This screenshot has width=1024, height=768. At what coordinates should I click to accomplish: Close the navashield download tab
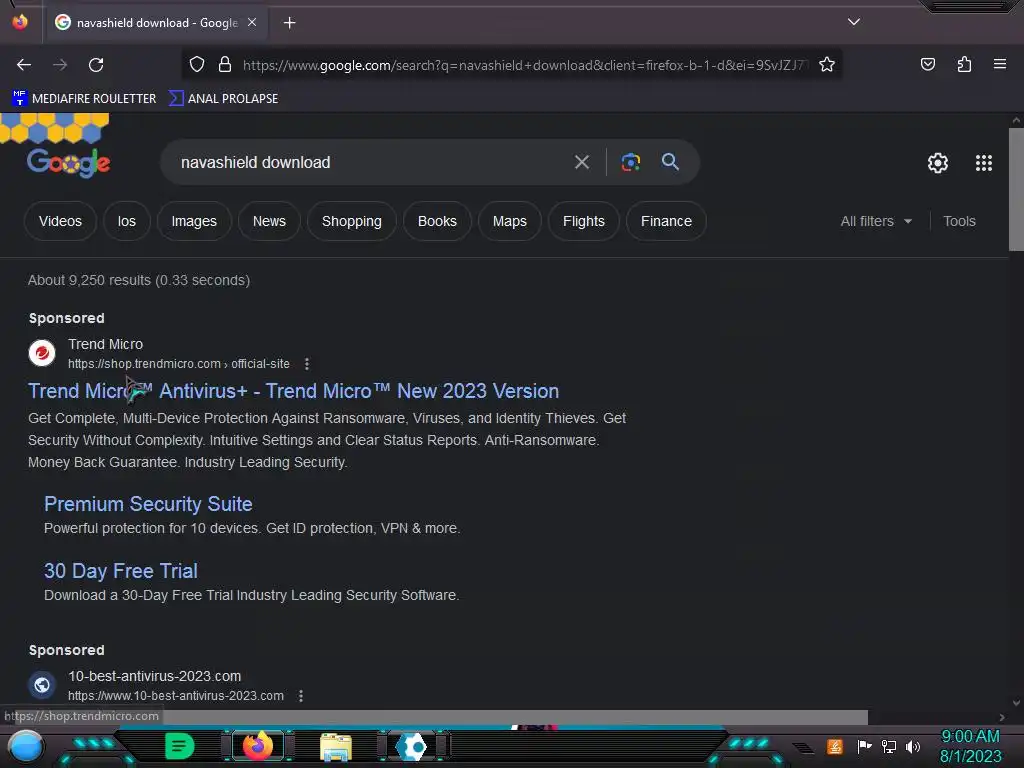coord(252,22)
